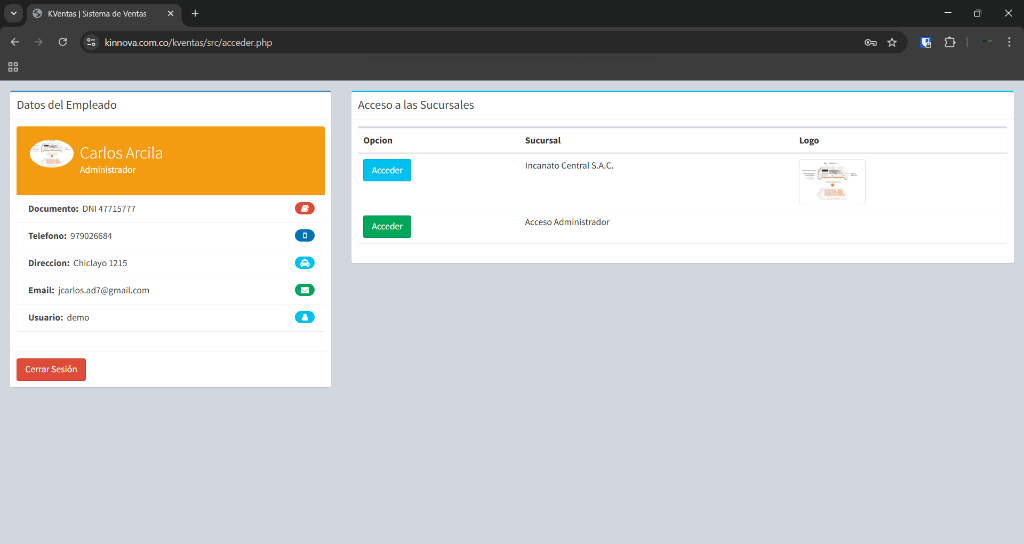
Task: Open the Chrome three-dot menu
Action: 1009,42
